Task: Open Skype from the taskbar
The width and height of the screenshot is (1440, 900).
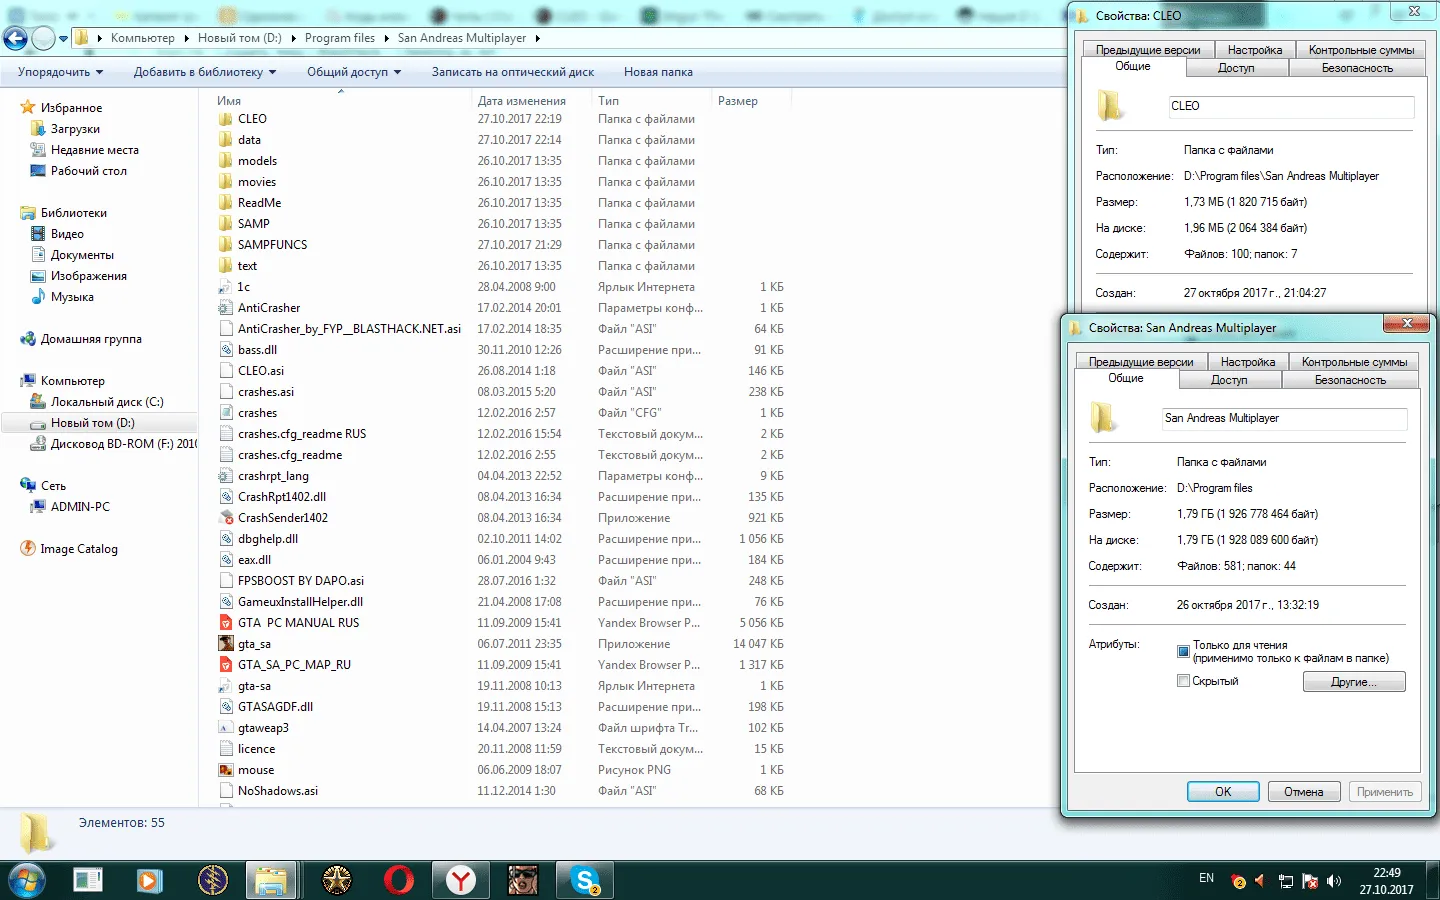Action: click(x=585, y=880)
